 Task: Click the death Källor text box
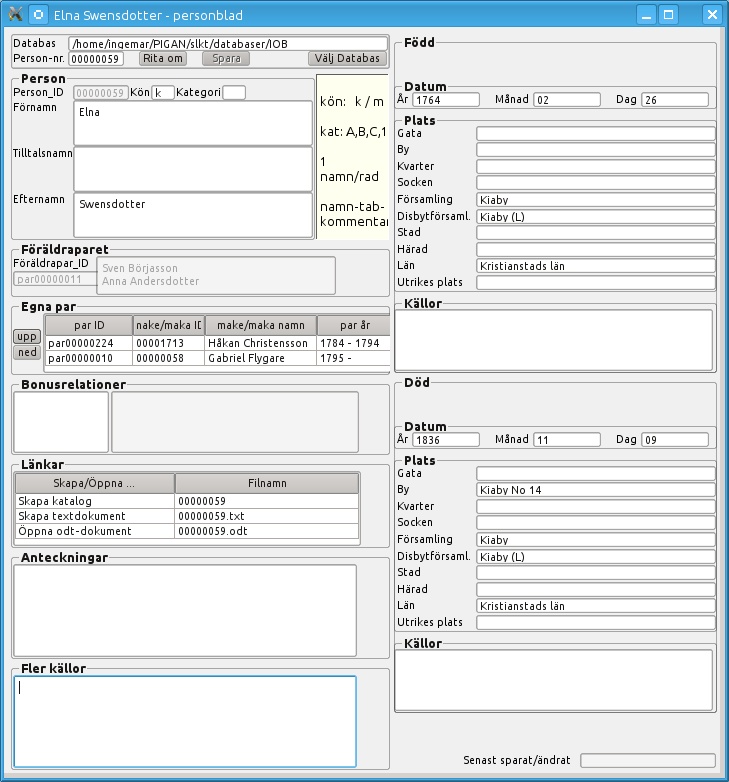[553, 680]
